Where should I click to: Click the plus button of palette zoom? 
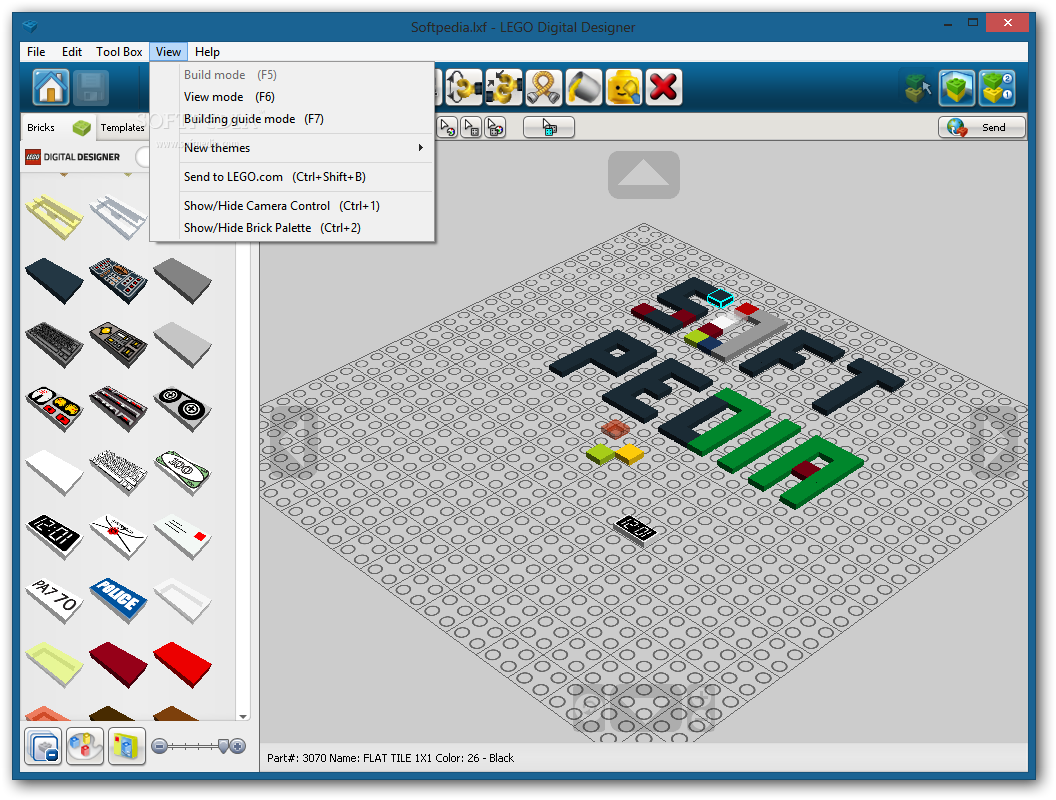pos(238,746)
